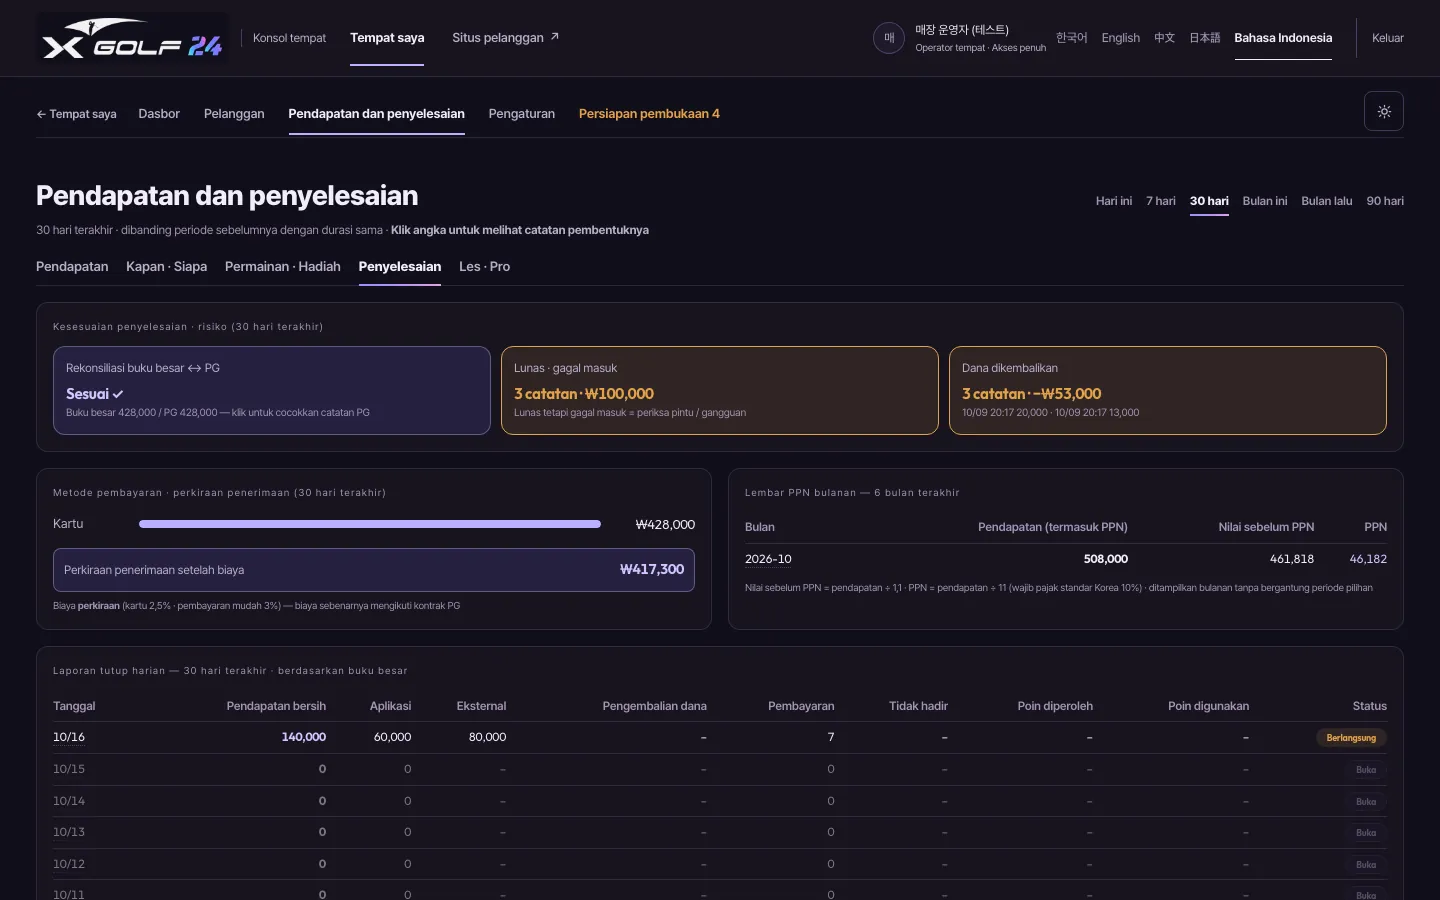
Task: Open Persiapan pembukaan 4 tab
Action: [649, 114]
